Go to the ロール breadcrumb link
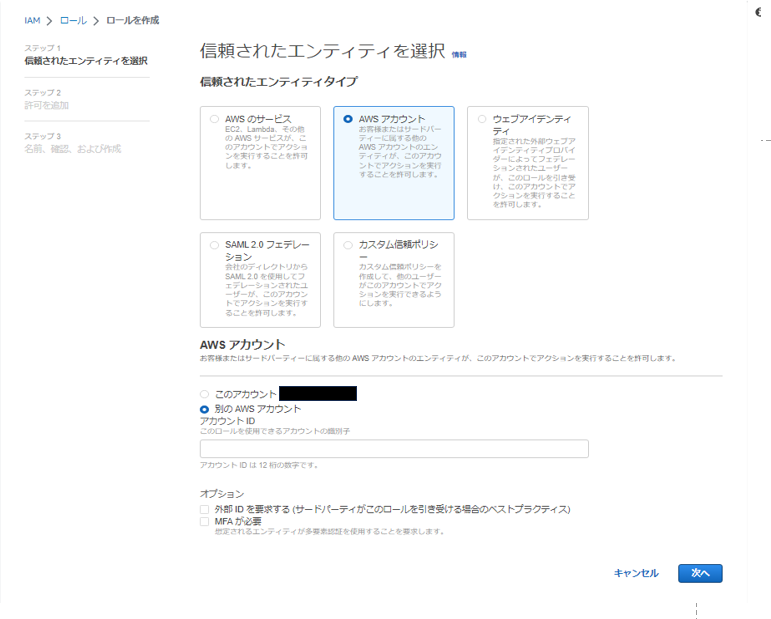The image size is (771, 619). coord(73,21)
